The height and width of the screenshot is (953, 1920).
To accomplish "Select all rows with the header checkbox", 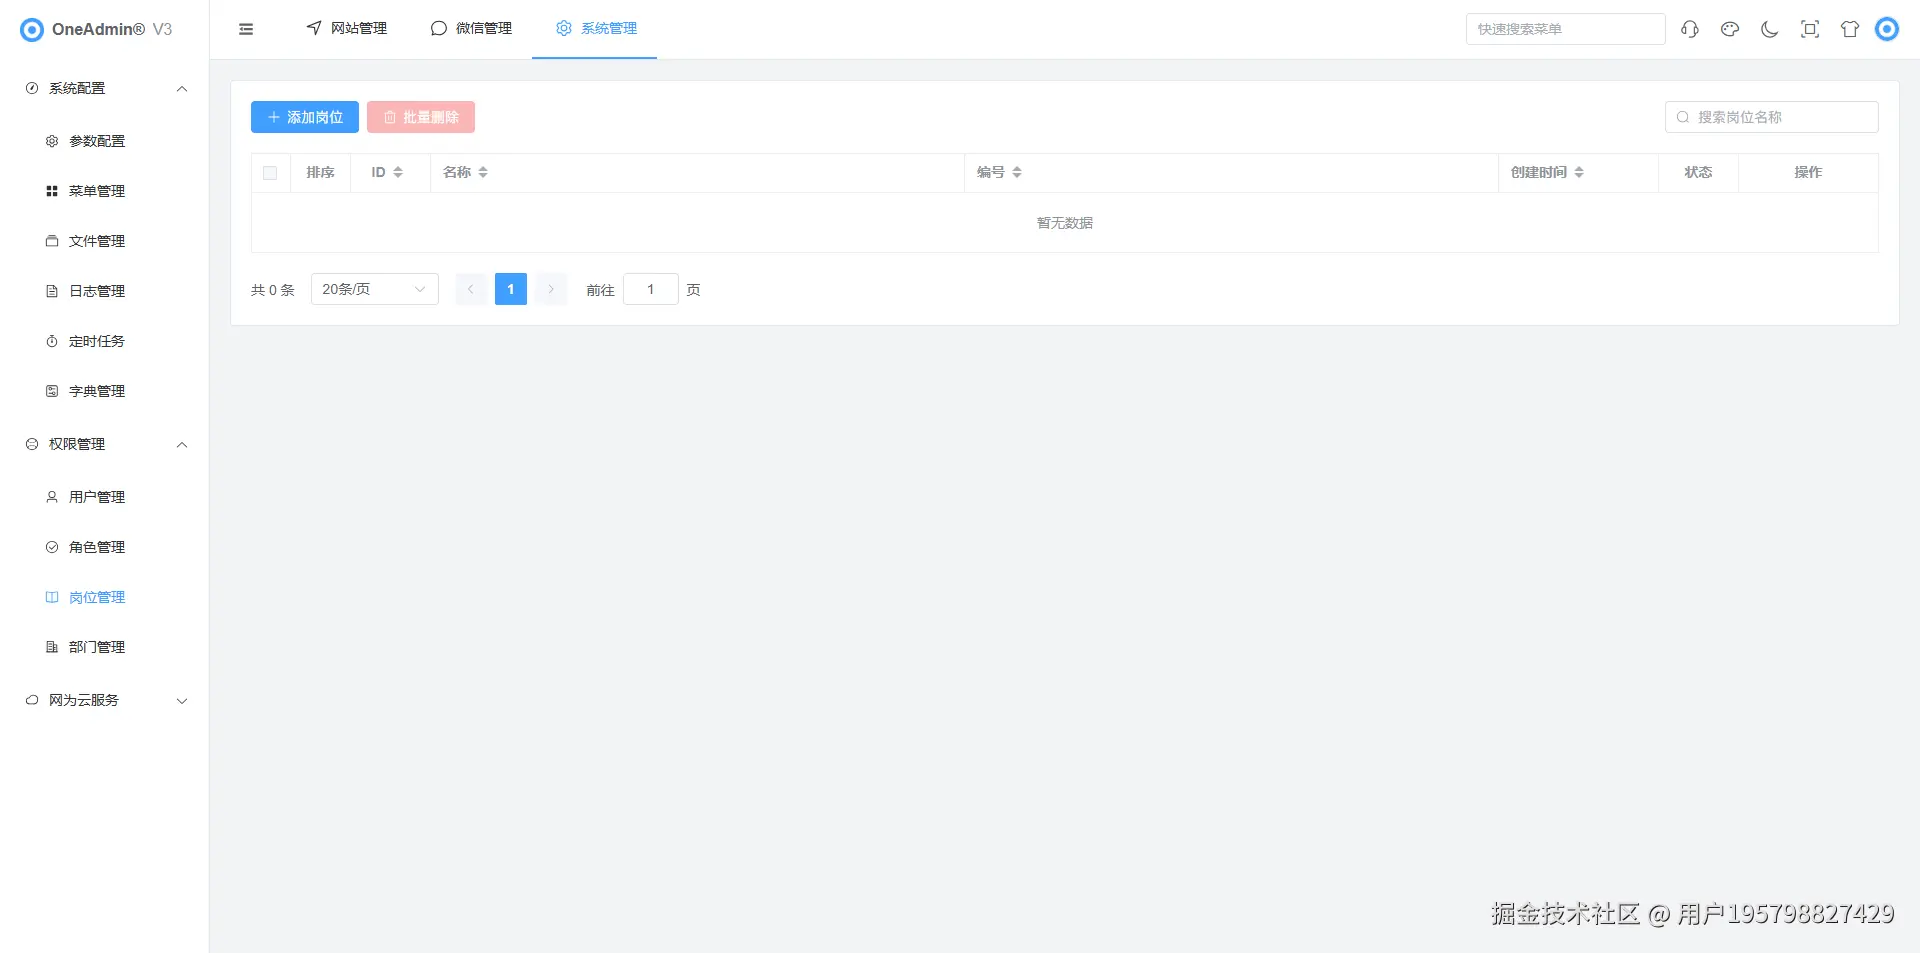I will click(270, 172).
